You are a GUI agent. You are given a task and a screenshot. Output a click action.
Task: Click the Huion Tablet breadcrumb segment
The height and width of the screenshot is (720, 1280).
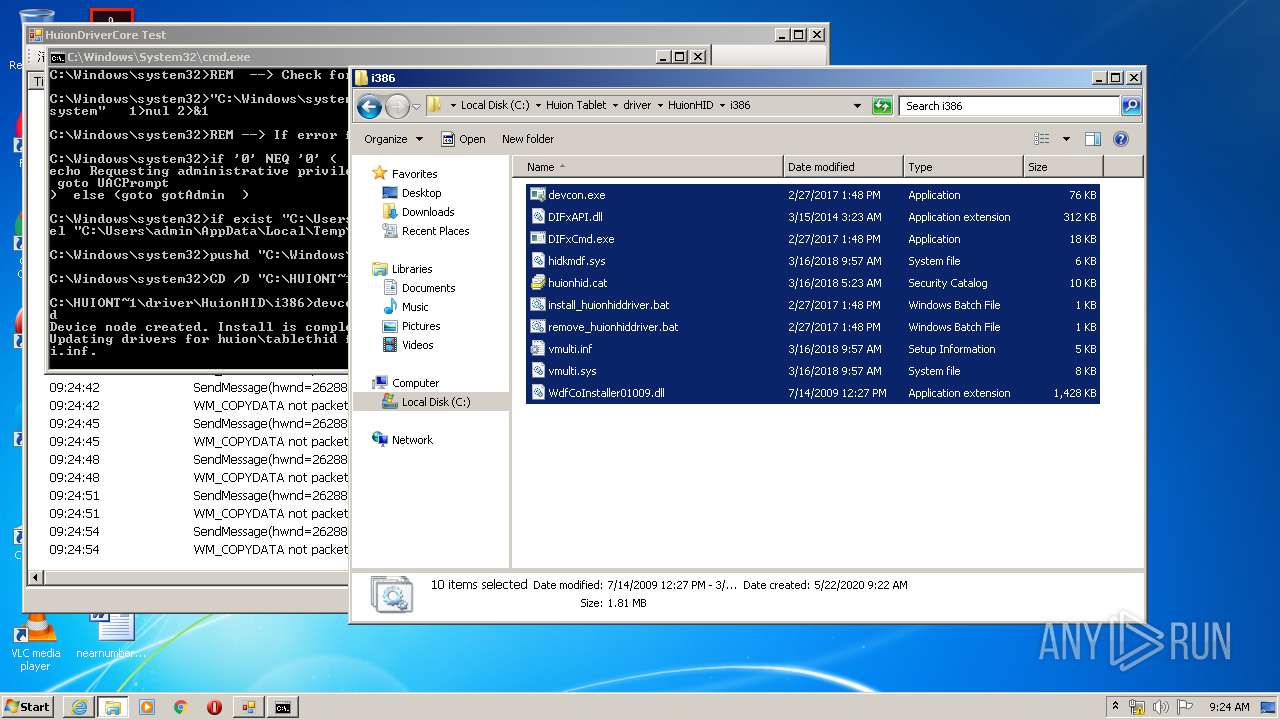coord(576,105)
